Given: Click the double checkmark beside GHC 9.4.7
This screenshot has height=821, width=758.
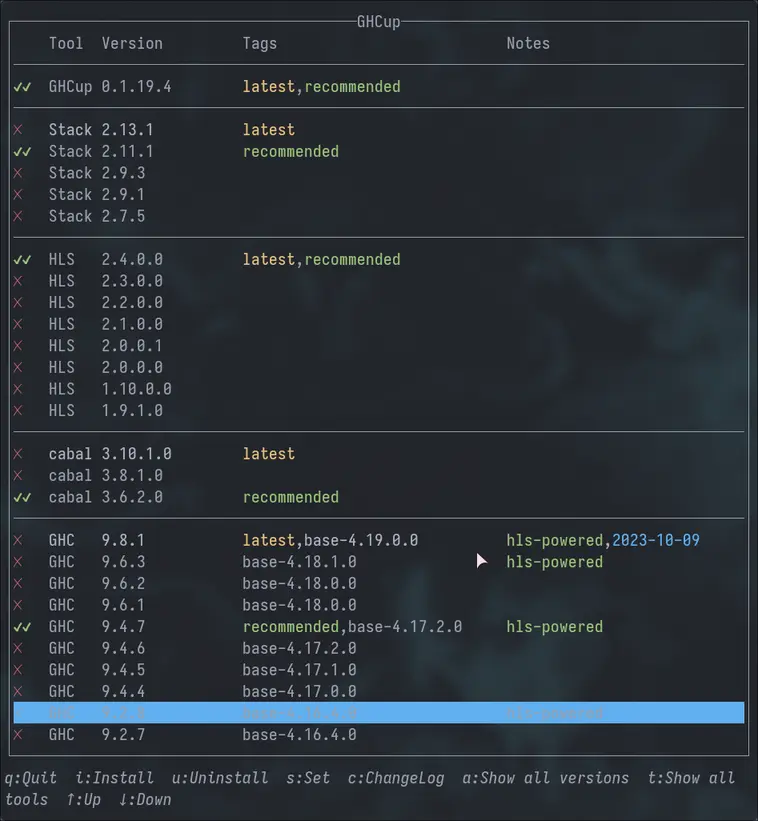Looking at the screenshot, I should (22, 627).
